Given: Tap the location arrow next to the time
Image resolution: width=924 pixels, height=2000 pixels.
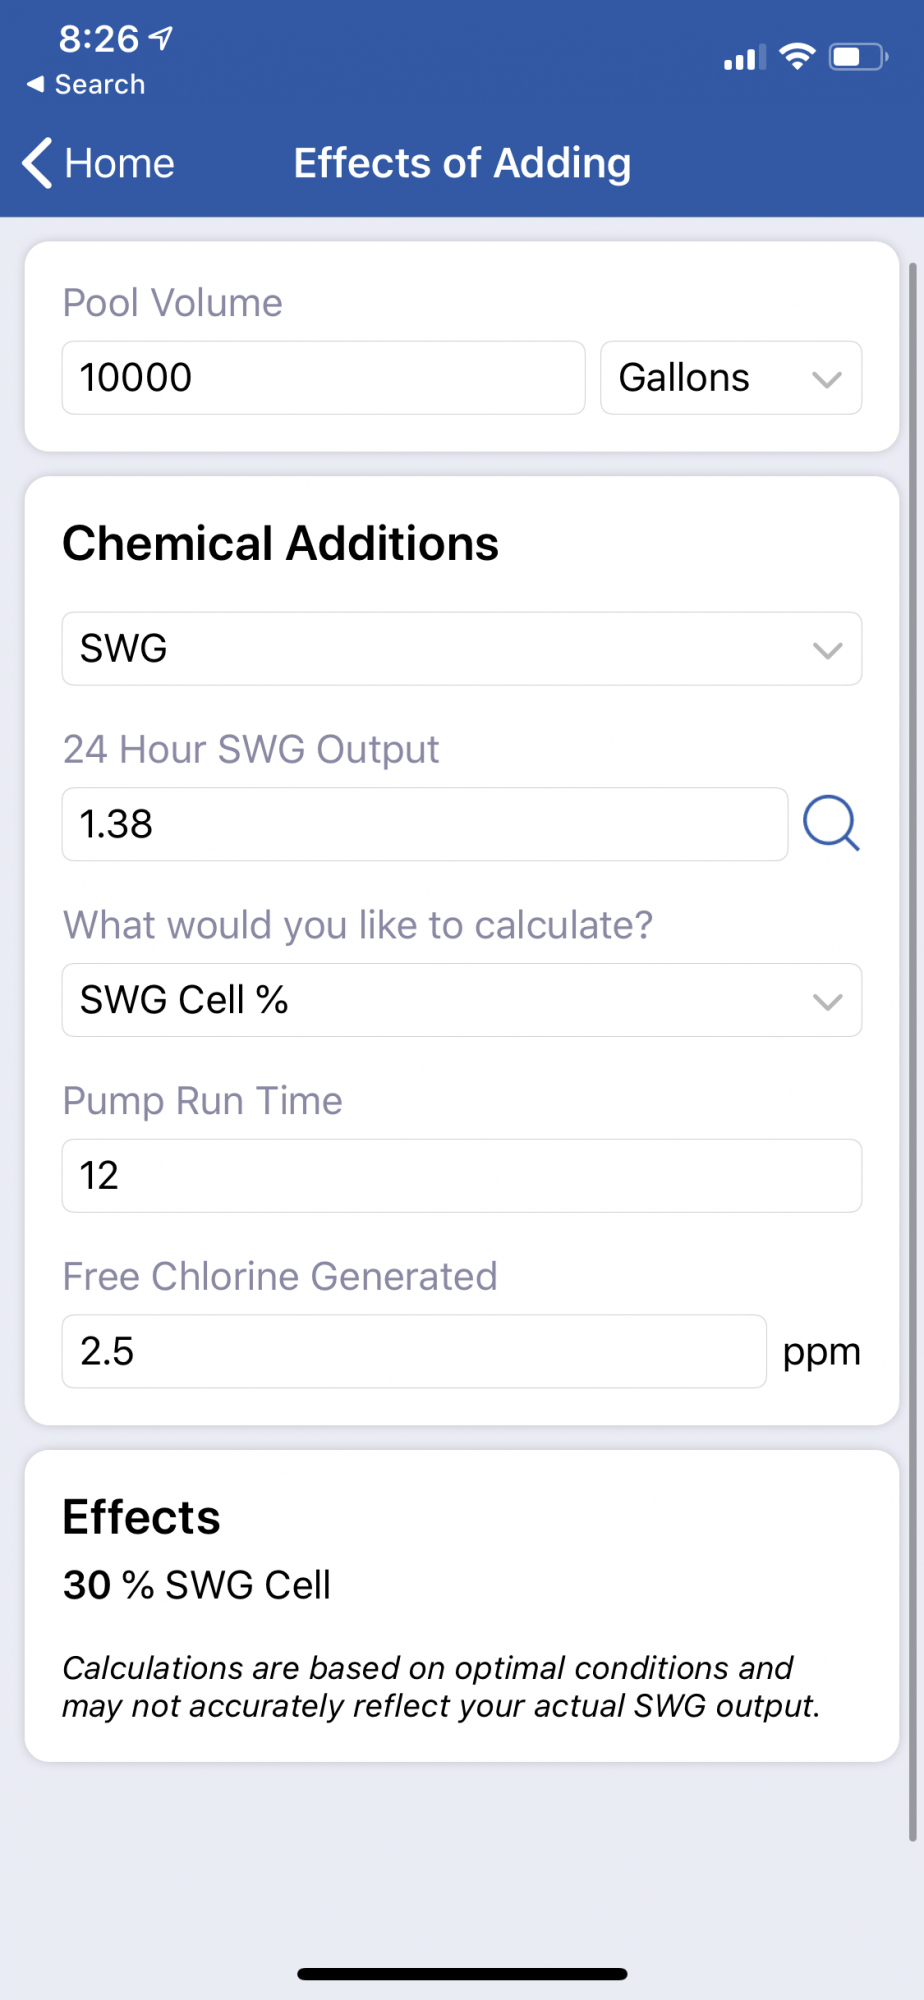Looking at the screenshot, I should click(161, 38).
